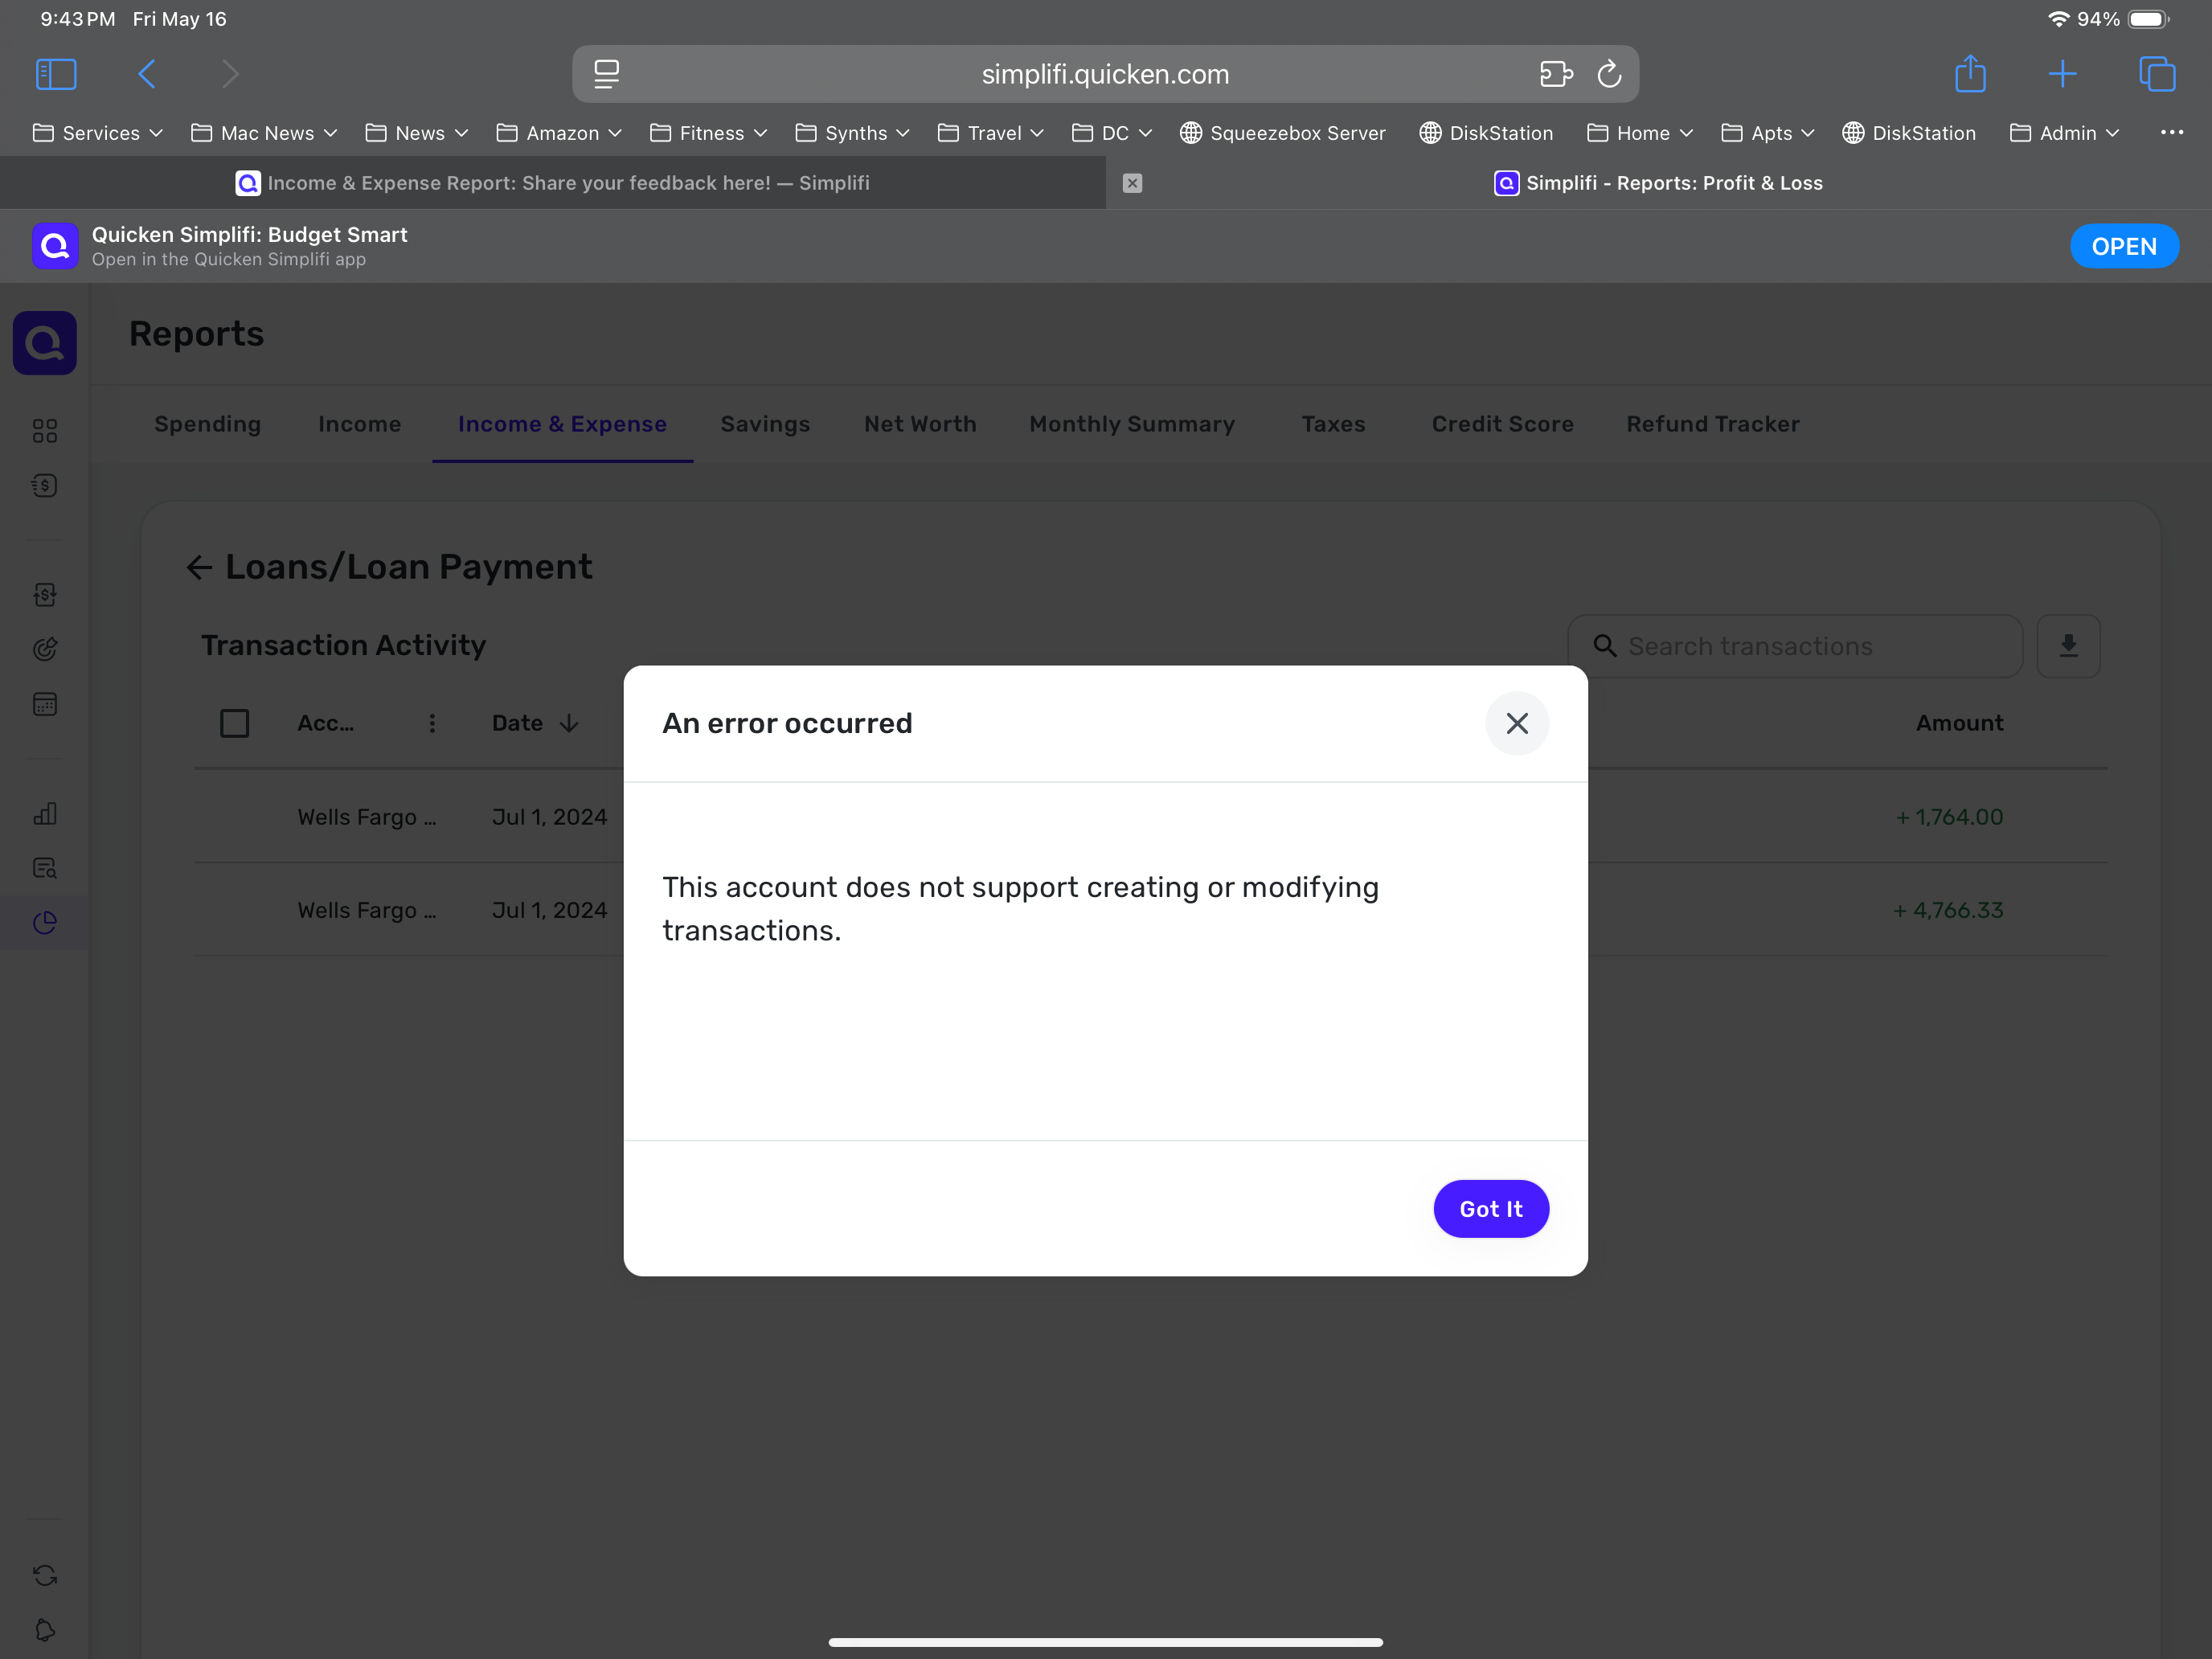Screen dimensions: 2212x1659
Task: Toggle the select-all transactions checkbox
Action: pyautogui.click(x=235, y=723)
